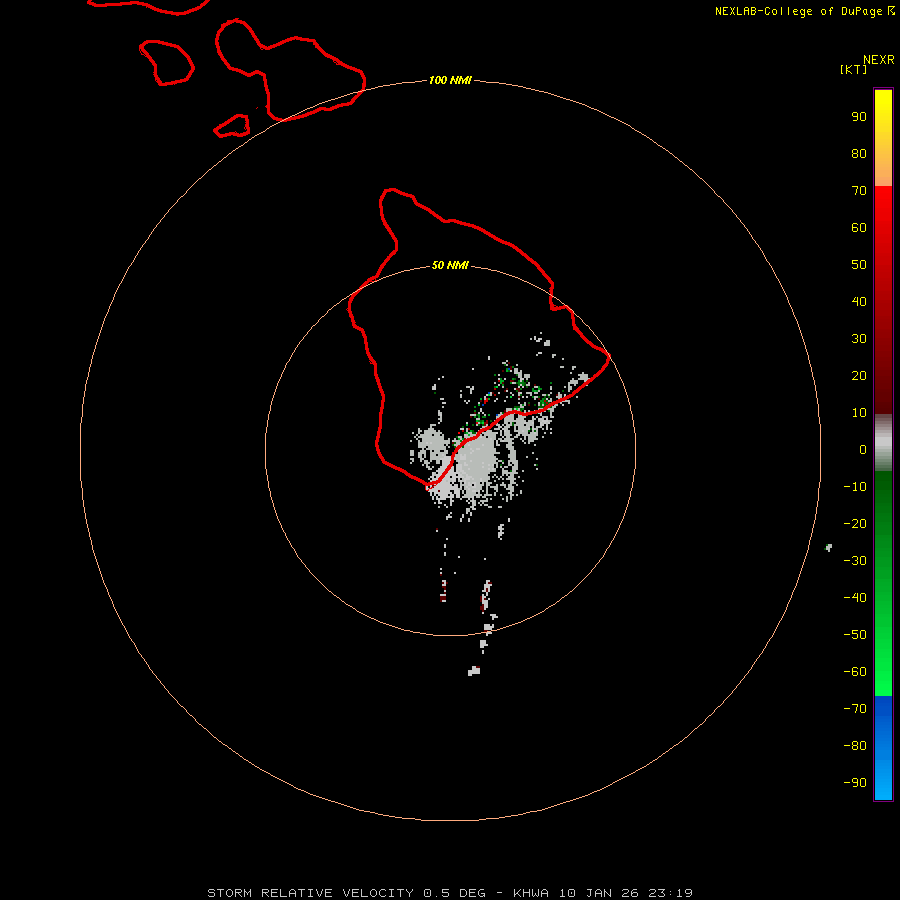Screen dimensions: 900x900
Task: Click the 30 value on the velocity scale
Action: pos(859,339)
